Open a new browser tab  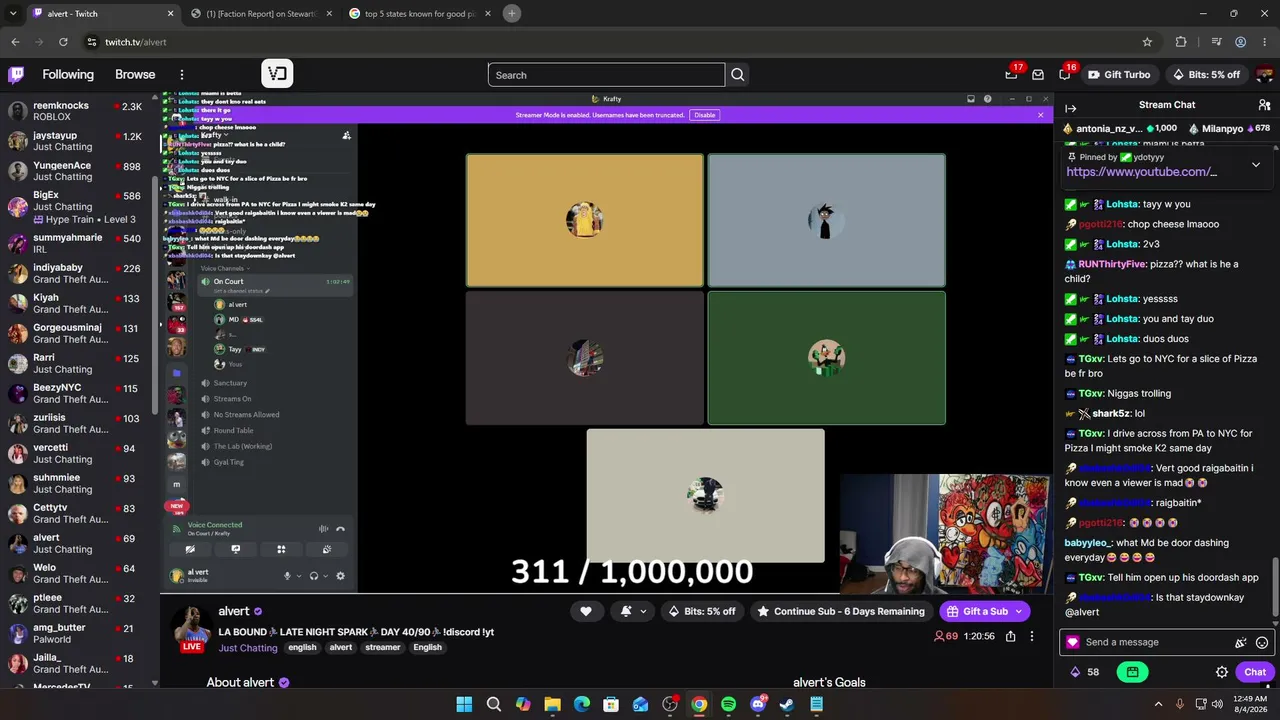coord(512,13)
